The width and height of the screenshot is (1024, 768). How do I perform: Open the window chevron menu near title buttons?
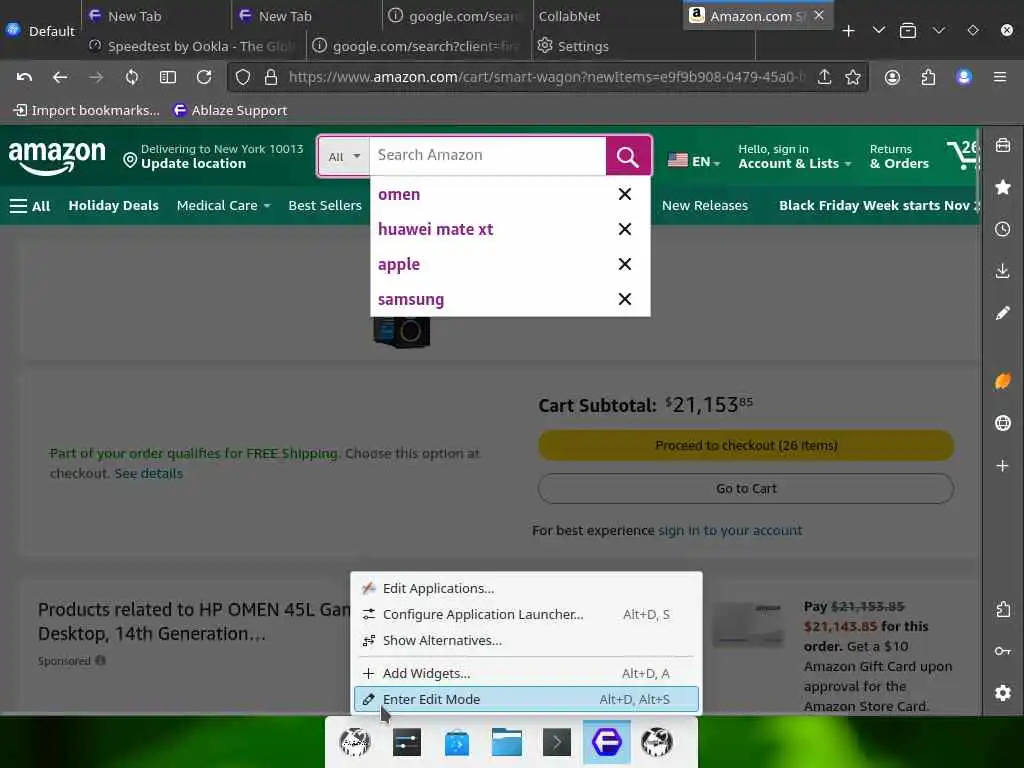point(938,31)
